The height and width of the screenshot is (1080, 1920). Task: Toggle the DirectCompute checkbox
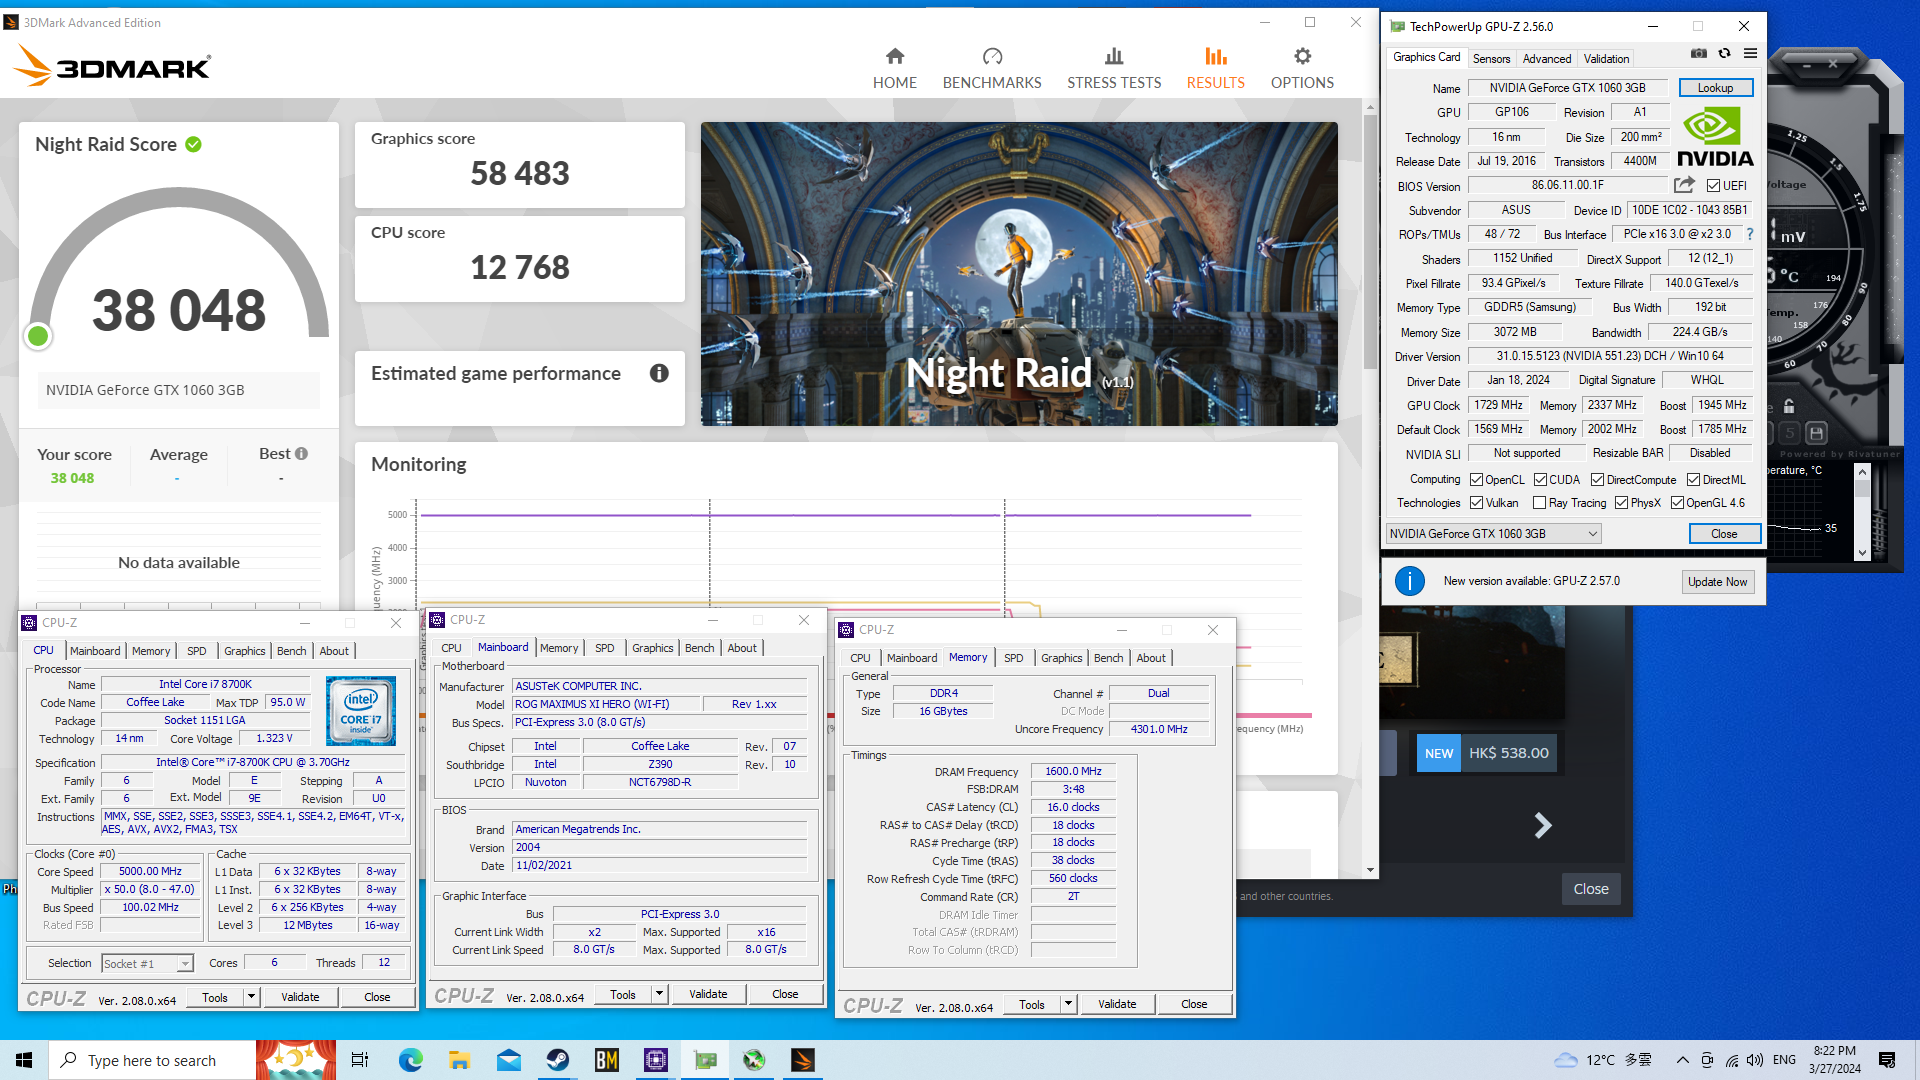[x=1597, y=480]
